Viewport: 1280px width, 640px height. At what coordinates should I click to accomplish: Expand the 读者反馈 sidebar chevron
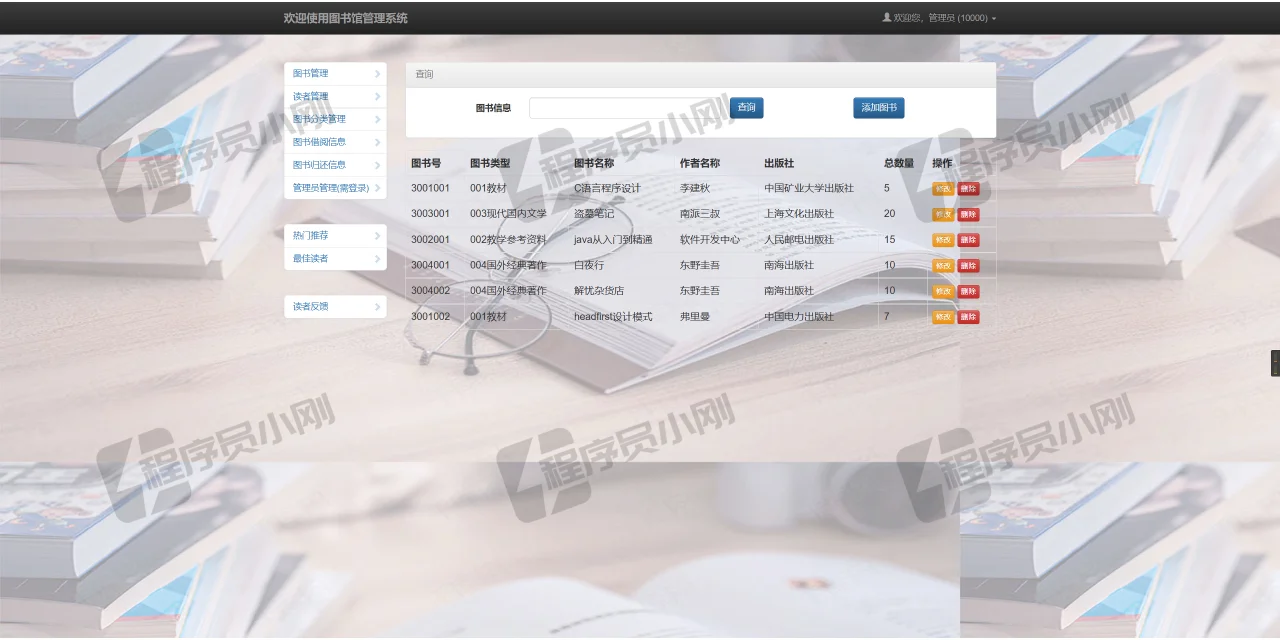click(377, 306)
